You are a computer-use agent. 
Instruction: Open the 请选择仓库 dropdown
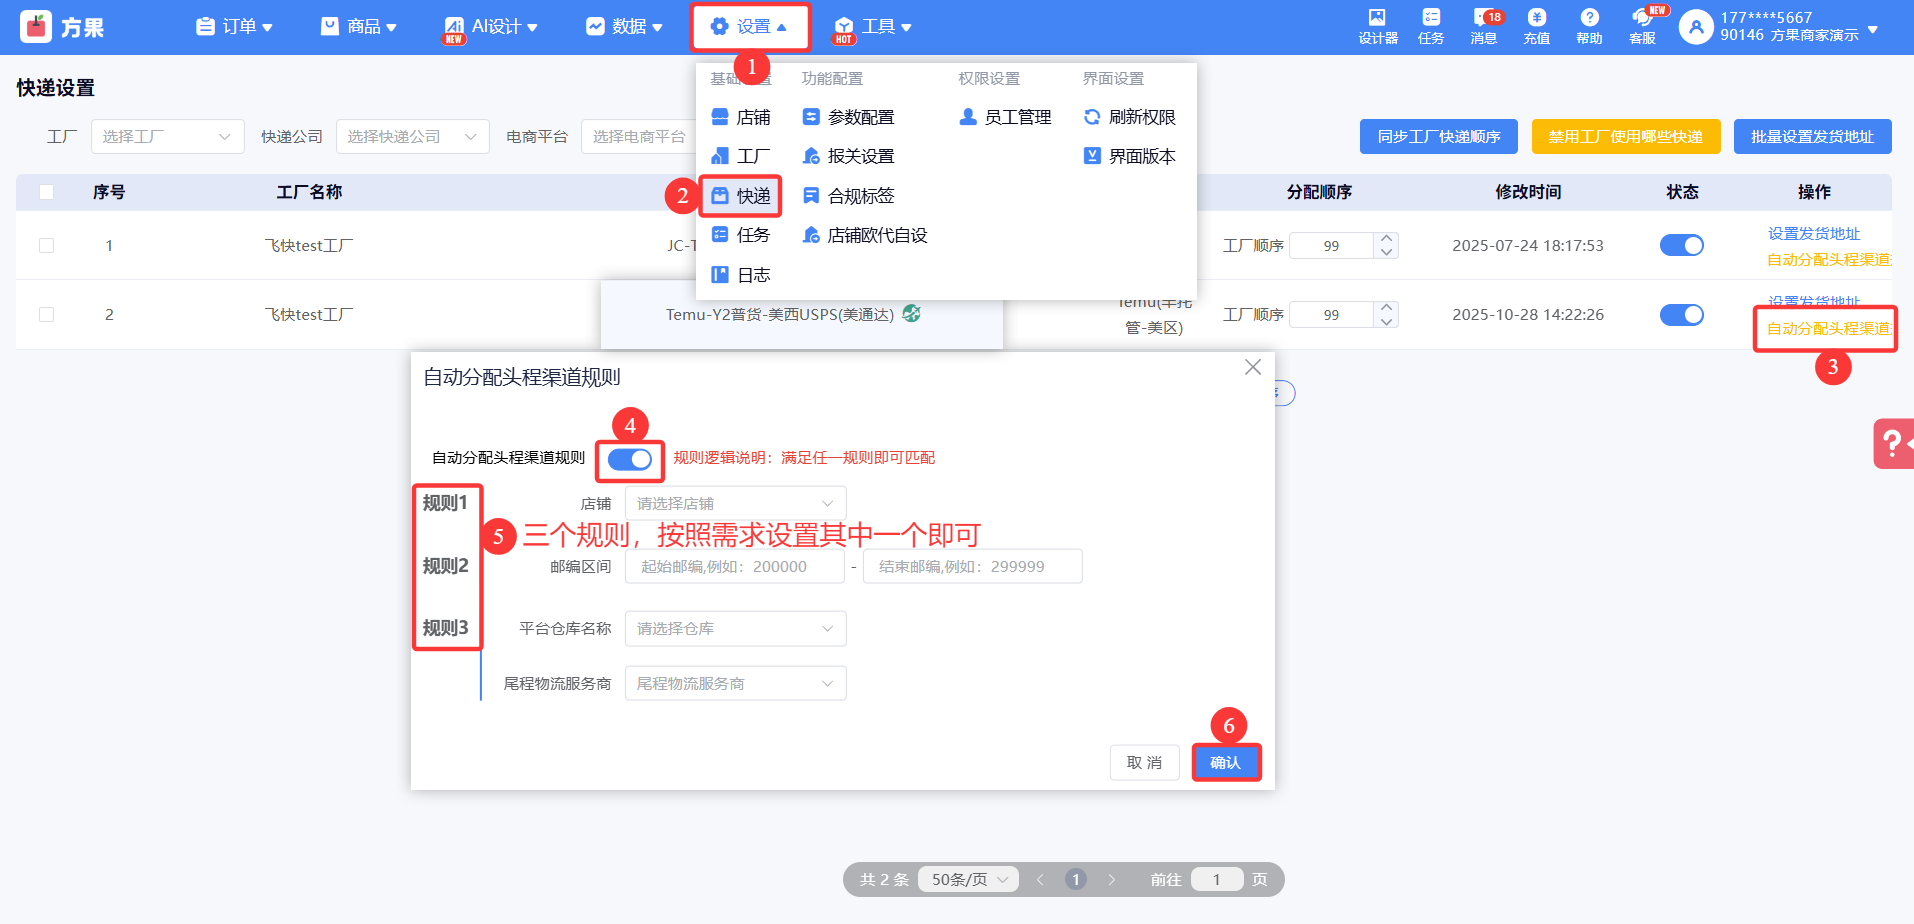coord(736,629)
